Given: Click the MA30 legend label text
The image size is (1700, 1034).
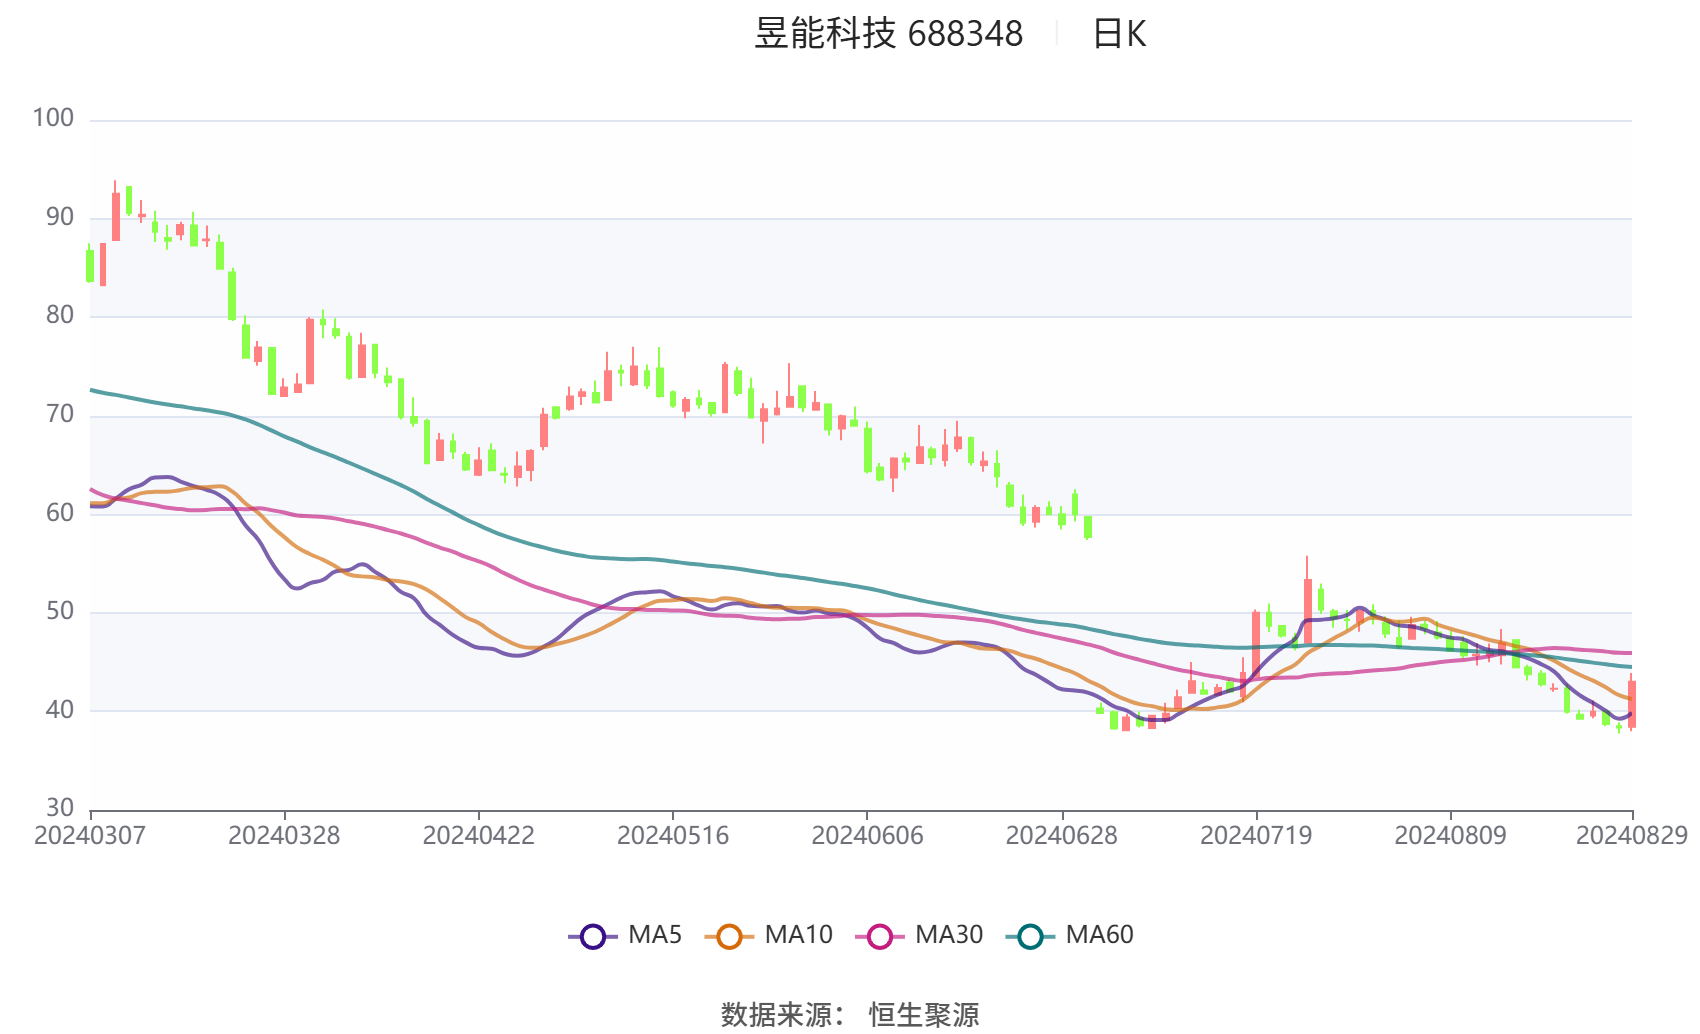Looking at the screenshot, I should 949,935.
